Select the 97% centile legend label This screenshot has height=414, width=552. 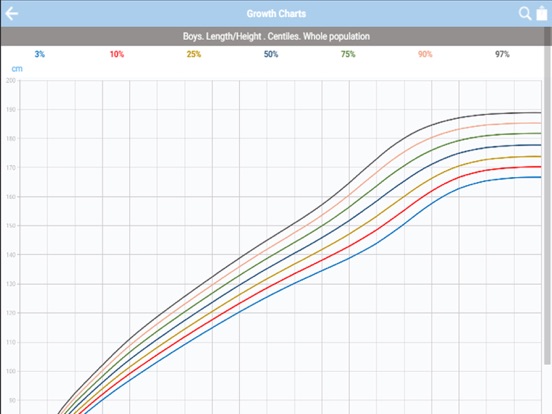pos(502,54)
